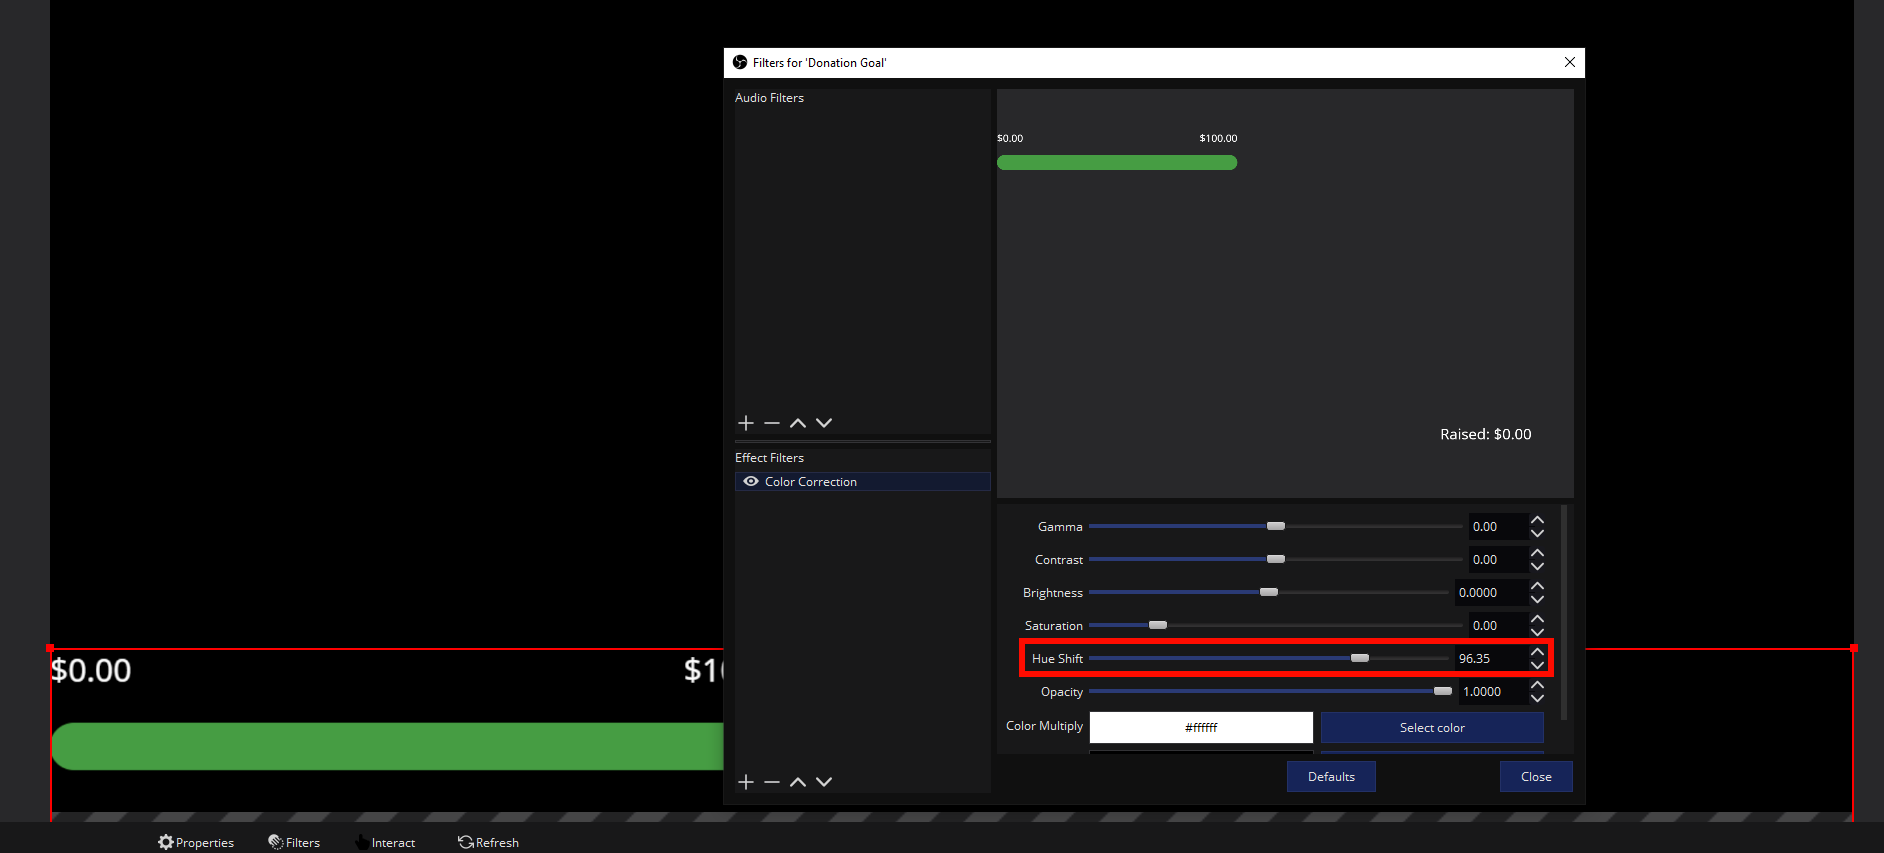This screenshot has height=853, width=1884.
Task: Move effect filter down with arrow
Action: pyautogui.click(x=824, y=782)
